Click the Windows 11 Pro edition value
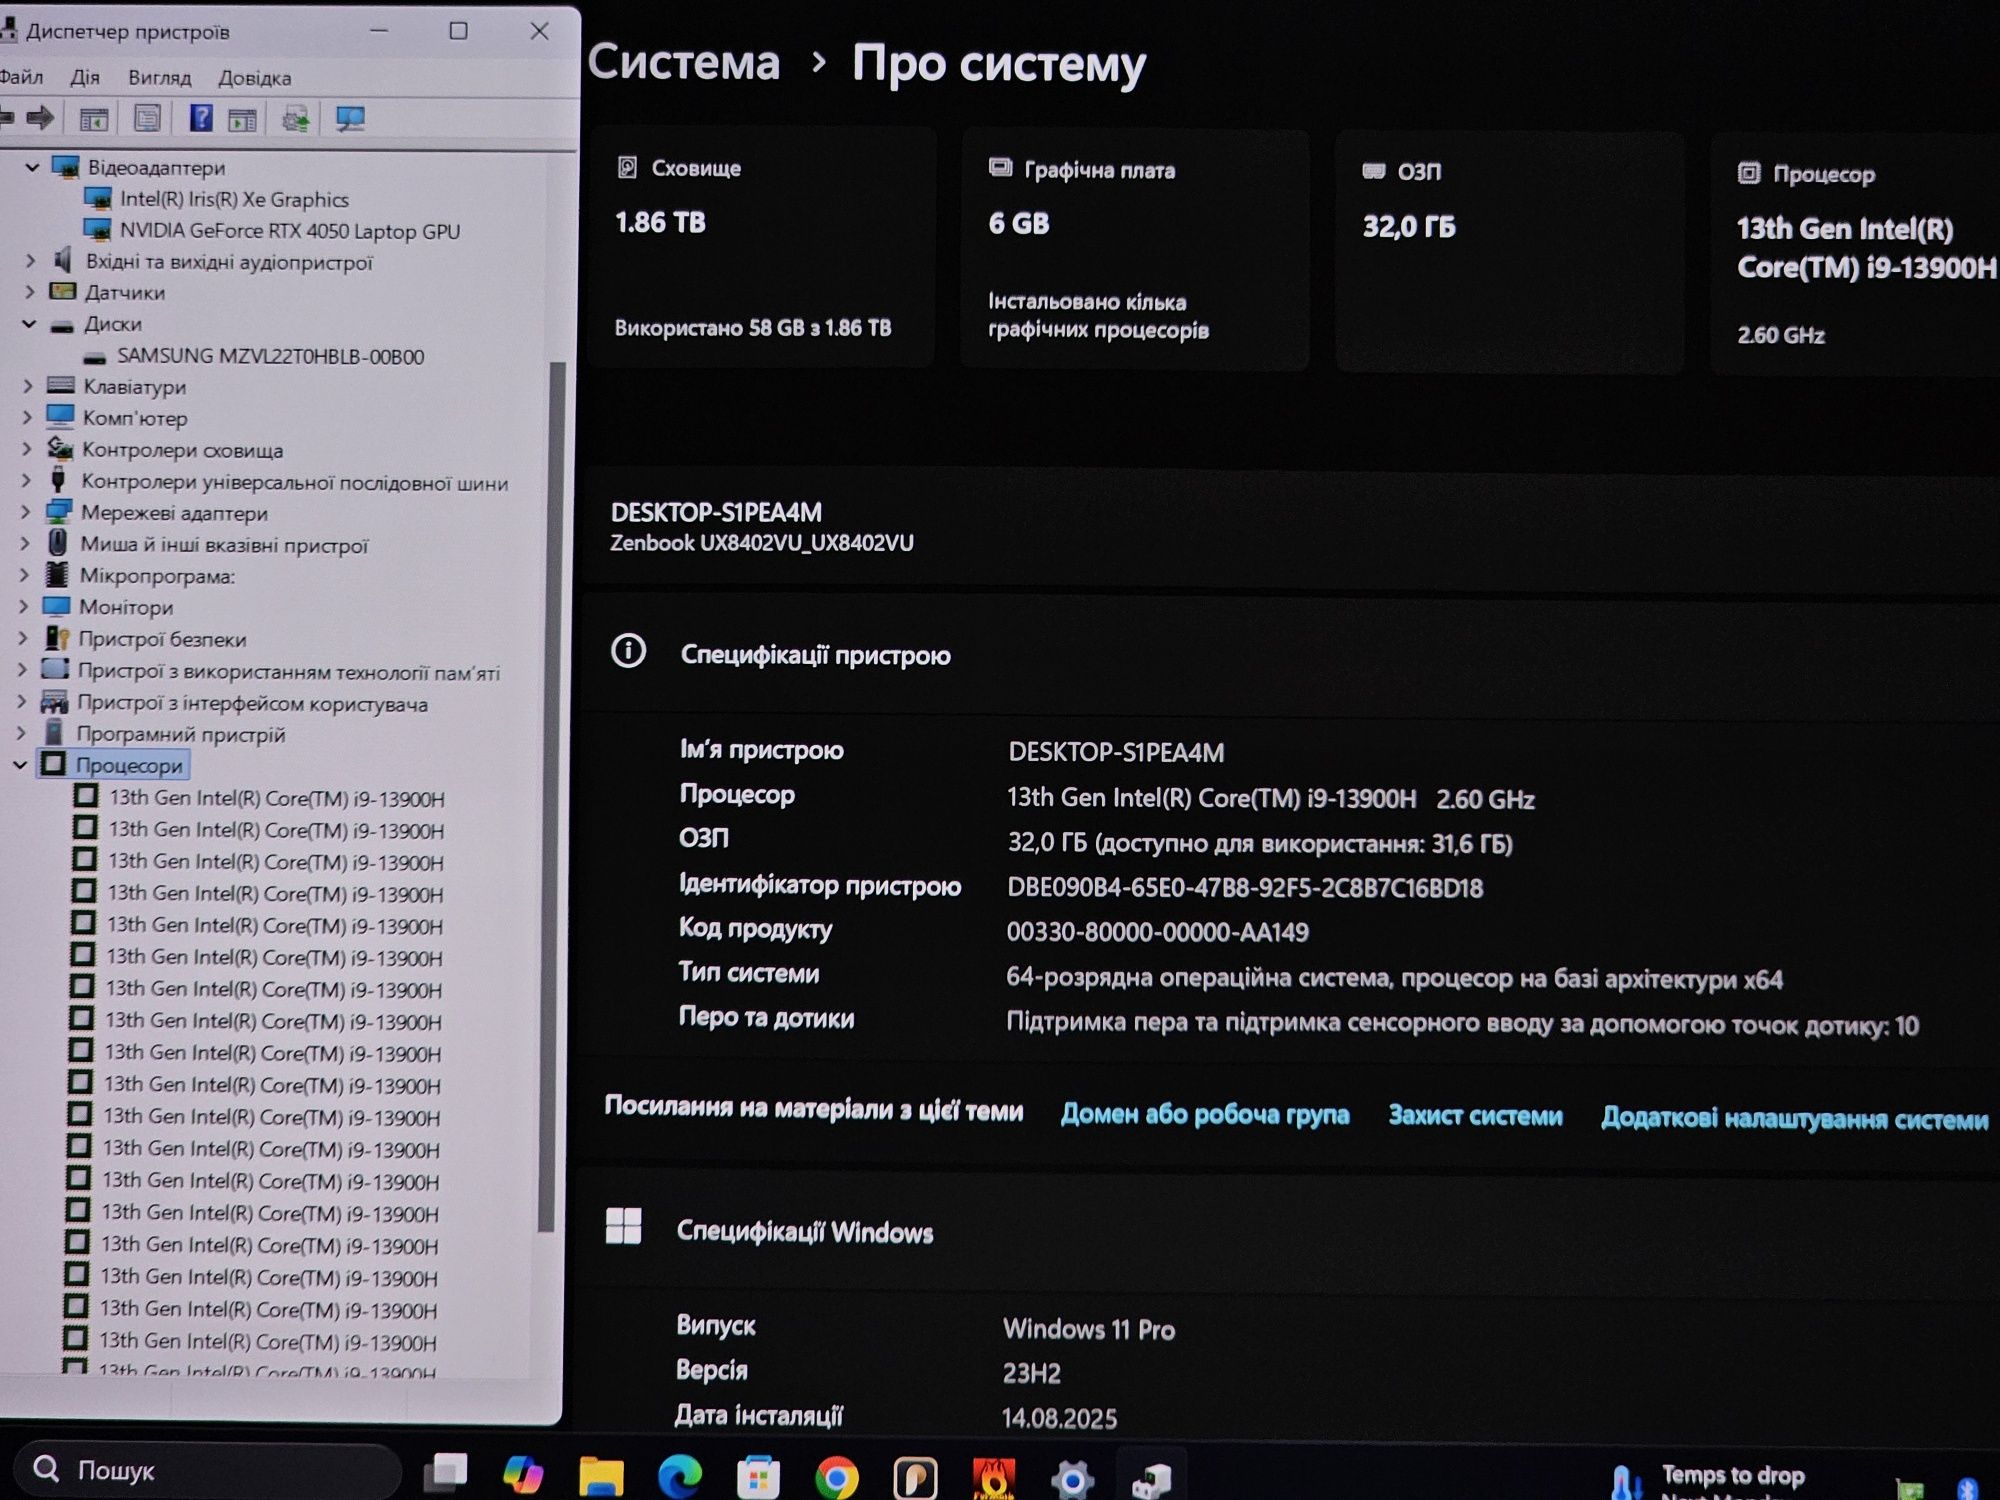Viewport: 2000px width, 1500px height. click(x=1089, y=1329)
